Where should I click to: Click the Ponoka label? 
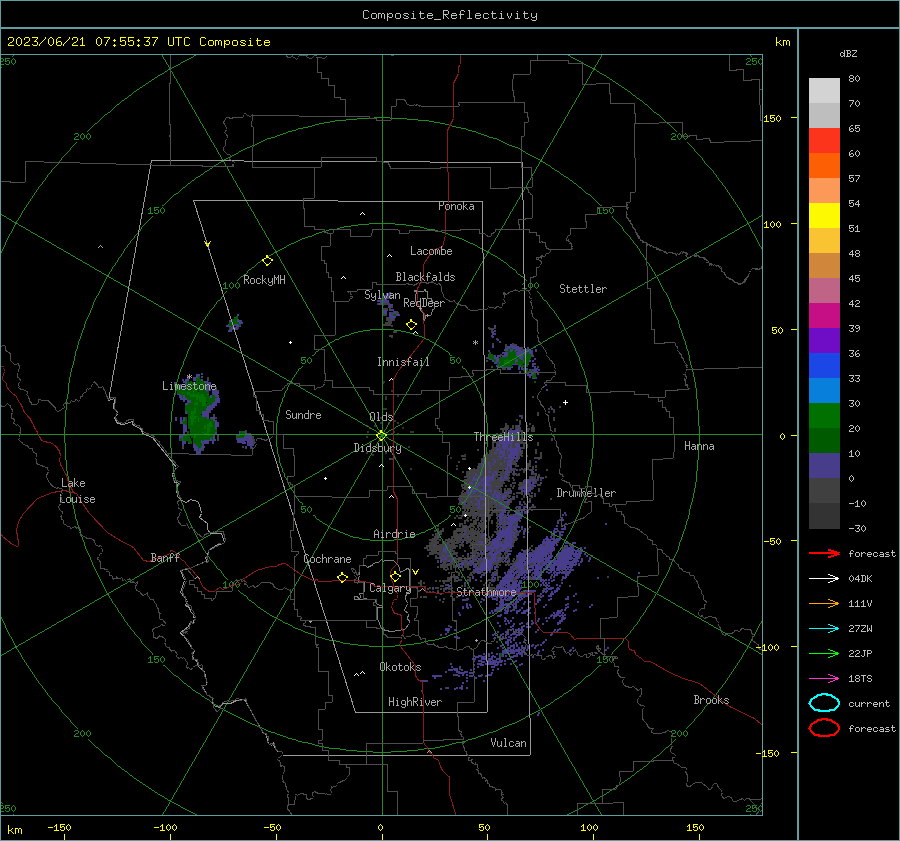(456, 206)
